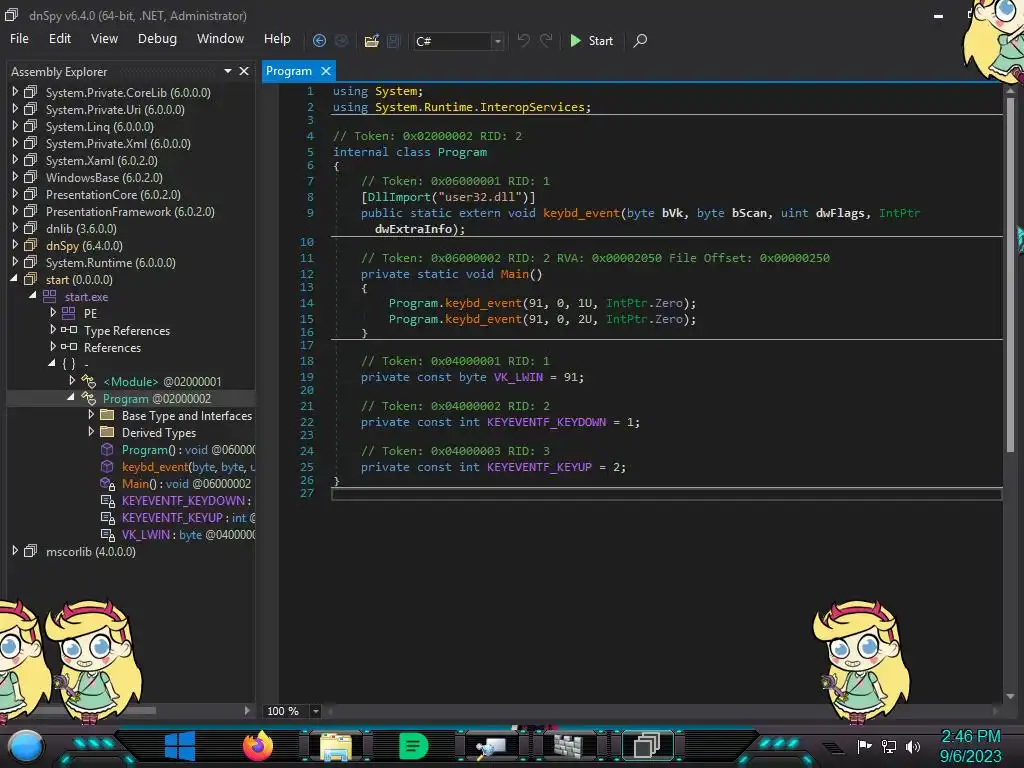Image resolution: width=1024 pixels, height=768 pixels.
Task: Collapse the Program @02000002 node
Action: pyautogui.click(x=71, y=398)
